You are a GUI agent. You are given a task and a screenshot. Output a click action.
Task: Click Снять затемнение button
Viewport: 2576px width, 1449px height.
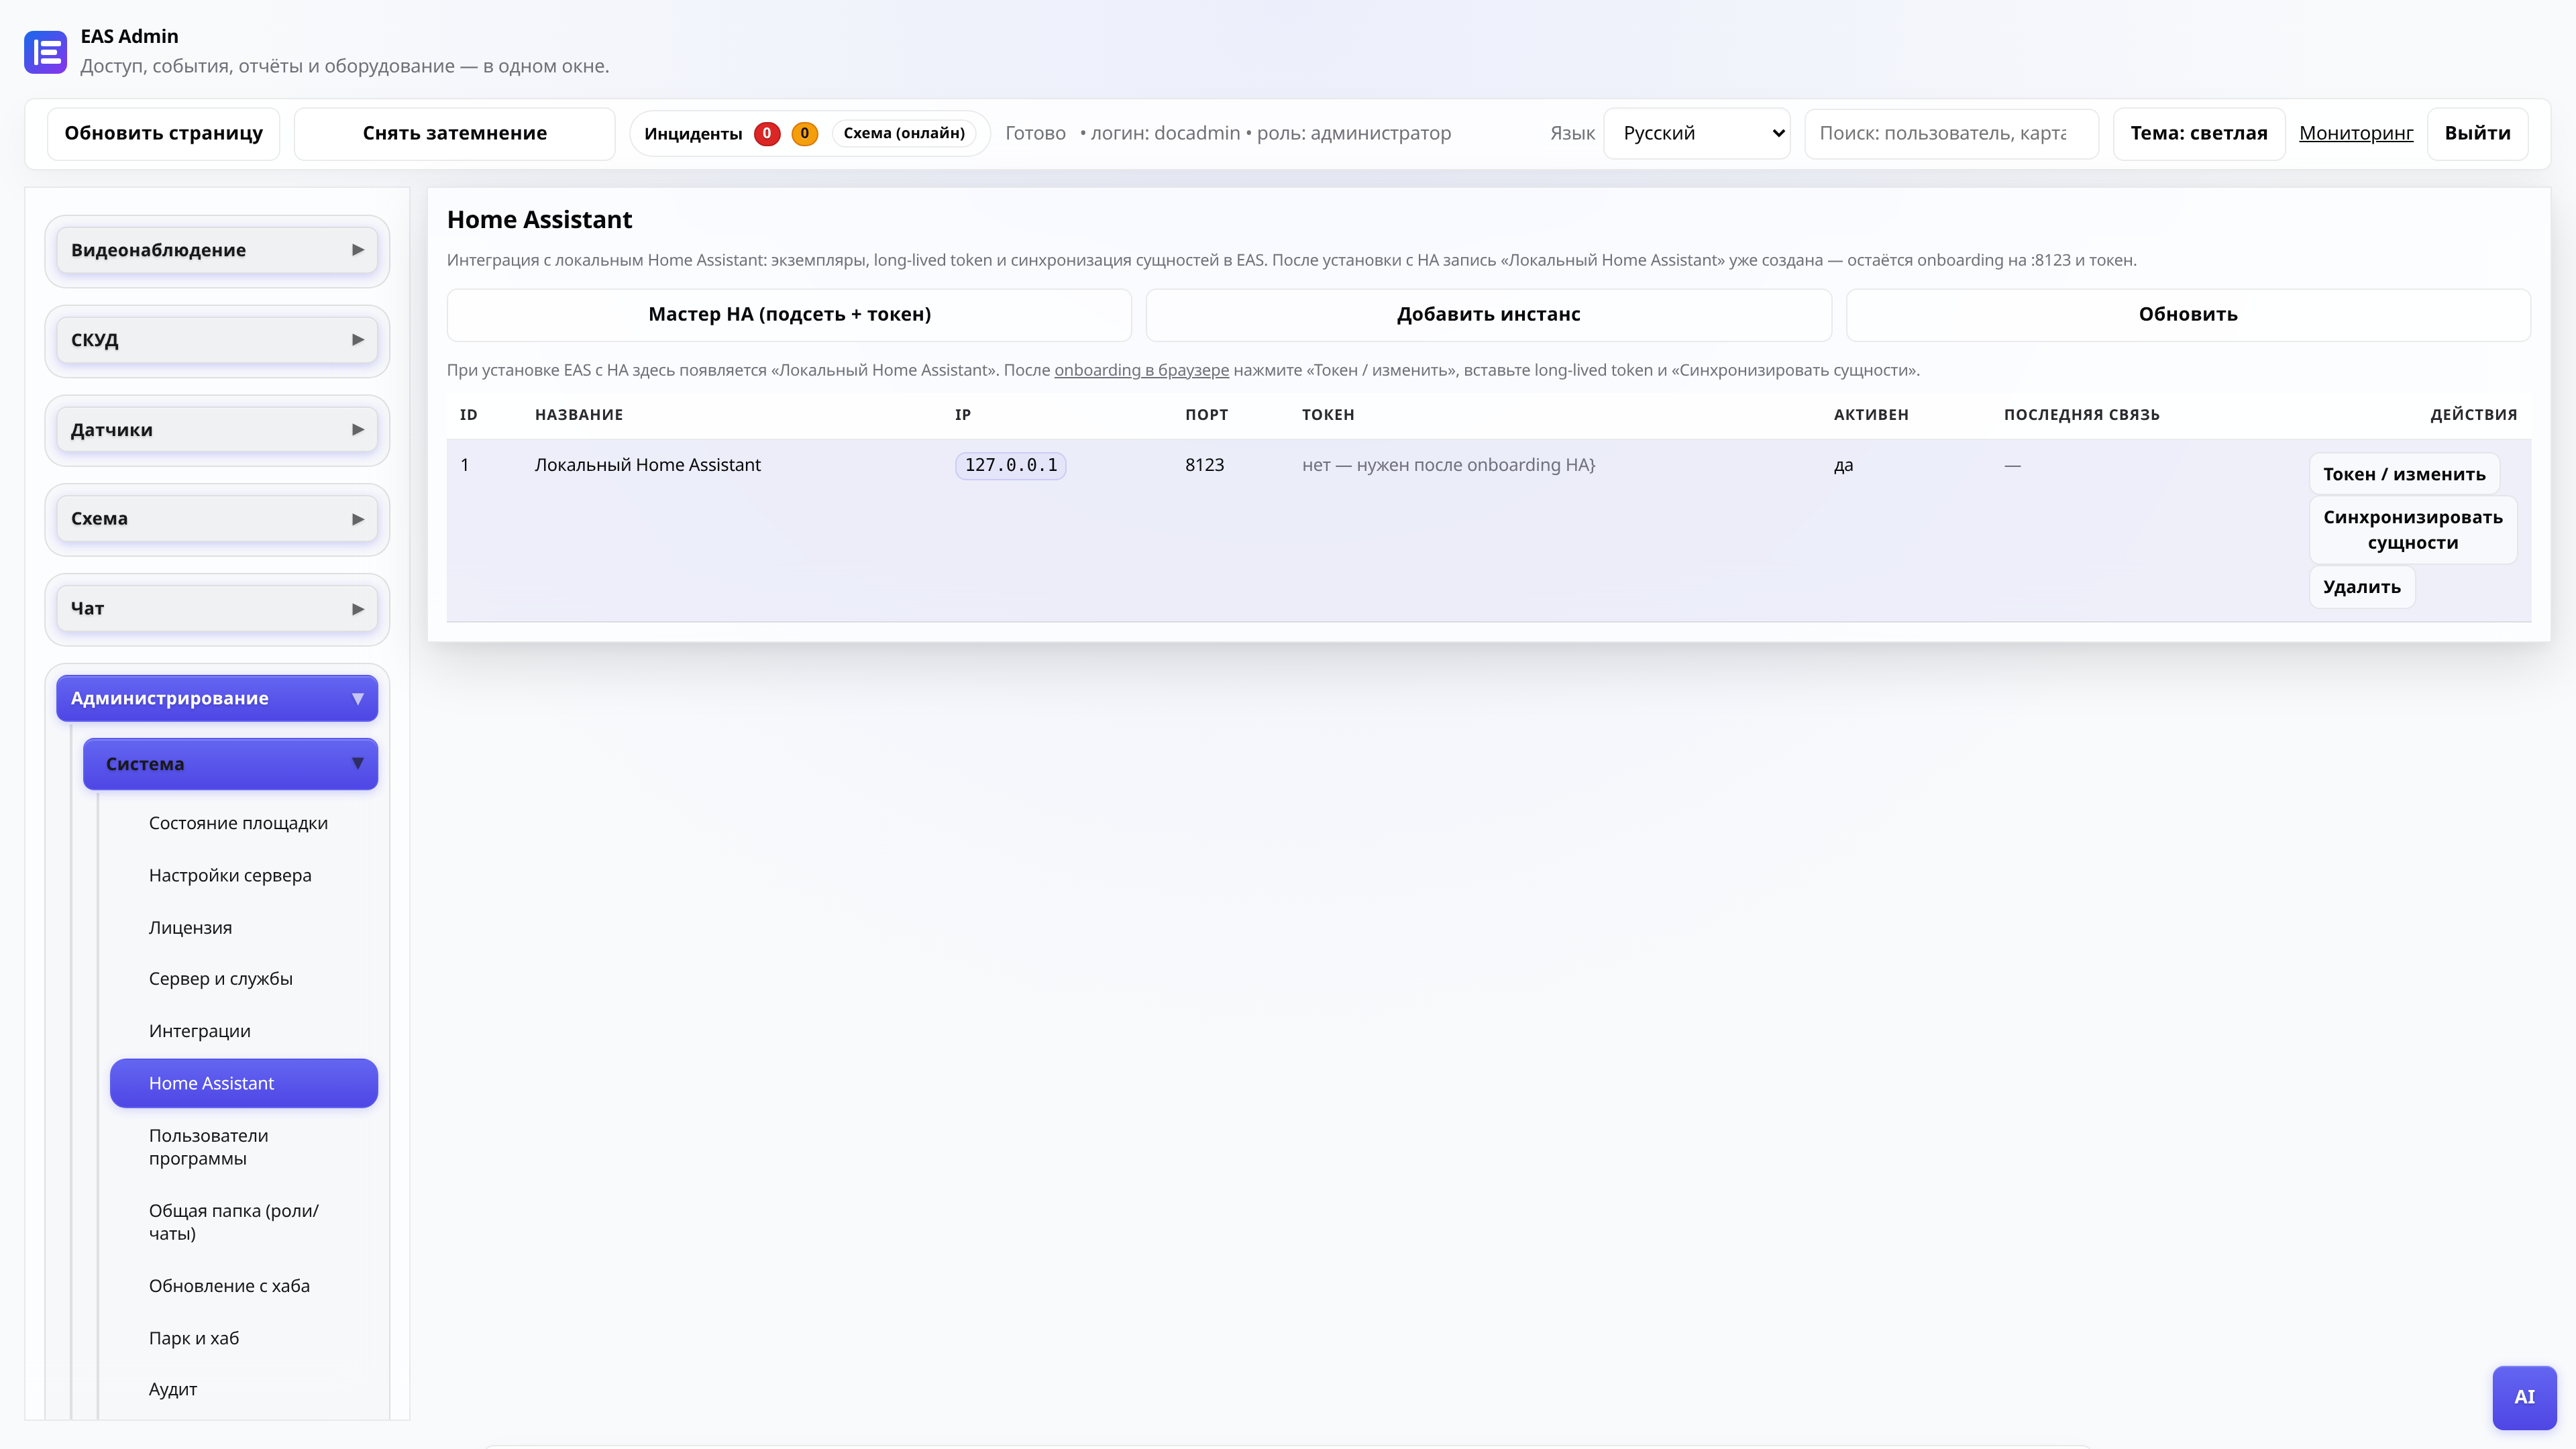pos(455,133)
